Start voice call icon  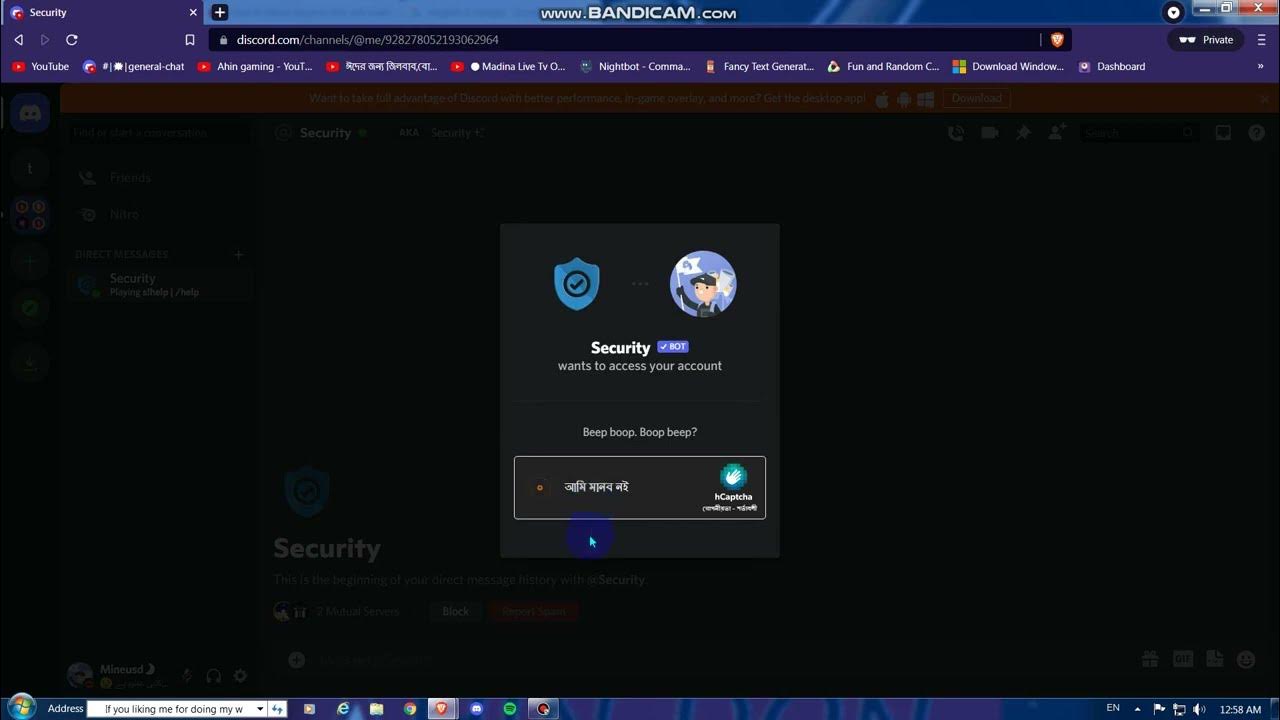click(x=956, y=133)
